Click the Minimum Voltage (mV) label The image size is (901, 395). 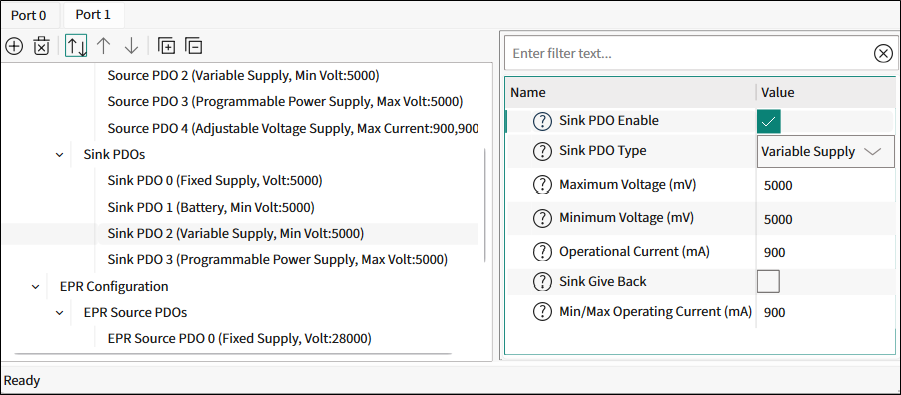626,218
